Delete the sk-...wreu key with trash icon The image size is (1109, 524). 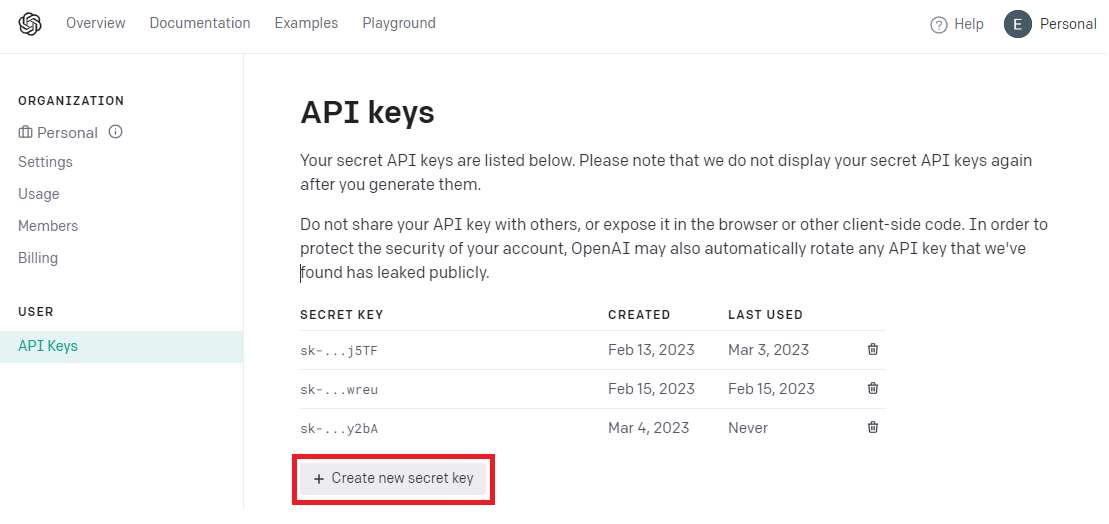873,388
